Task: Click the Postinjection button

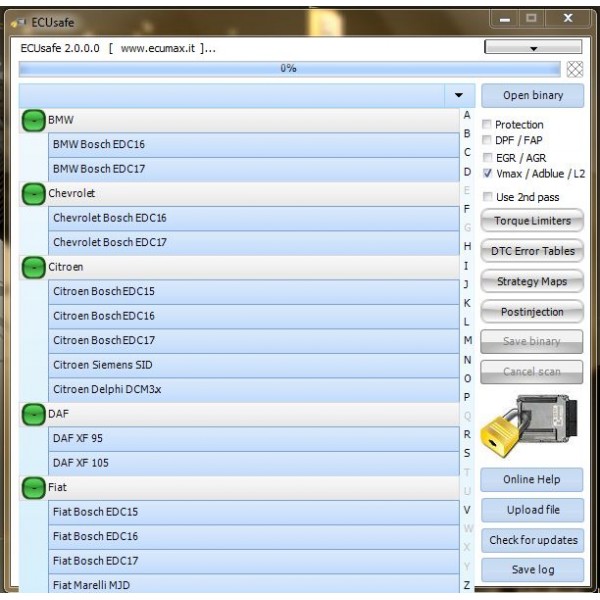Action: (532, 312)
